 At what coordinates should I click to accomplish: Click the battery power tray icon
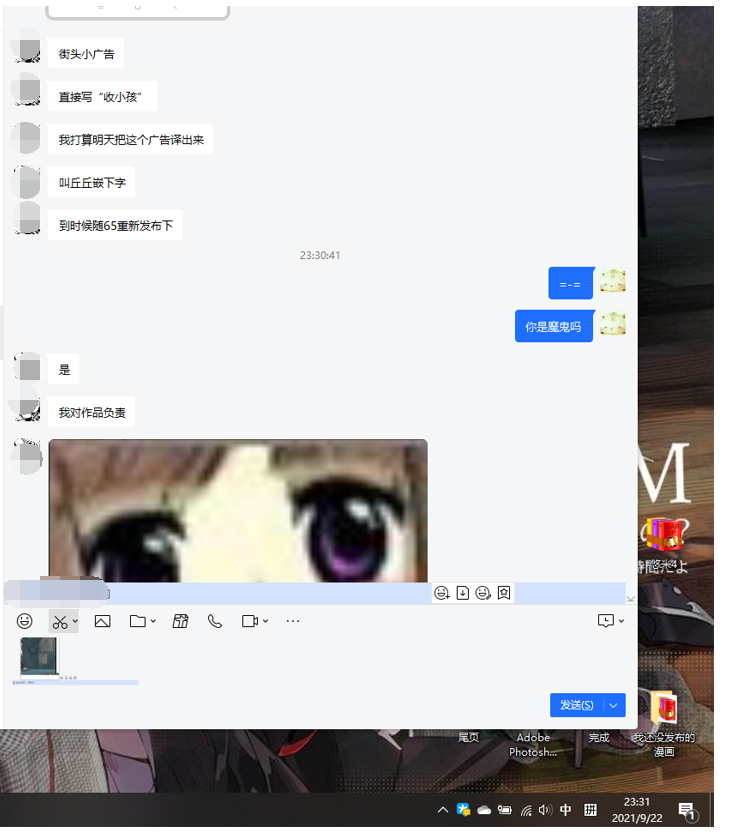(504, 810)
